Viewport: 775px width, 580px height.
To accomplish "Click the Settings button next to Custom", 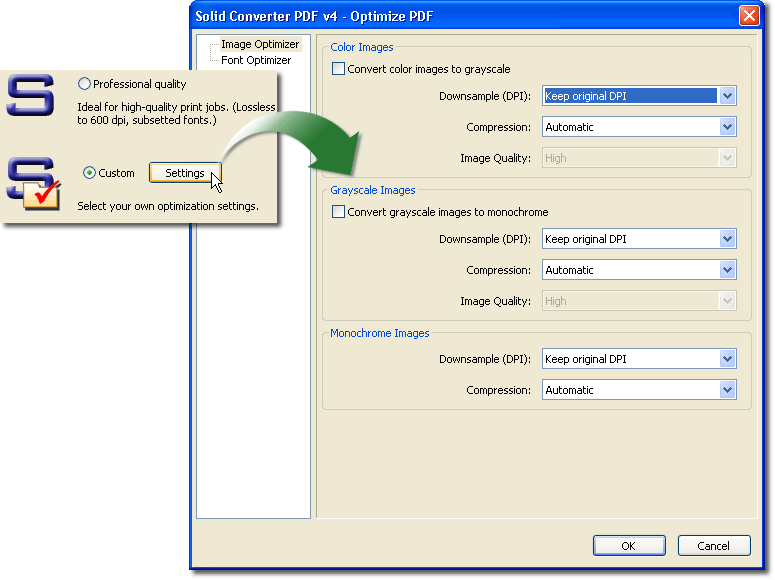I will click(185, 173).
